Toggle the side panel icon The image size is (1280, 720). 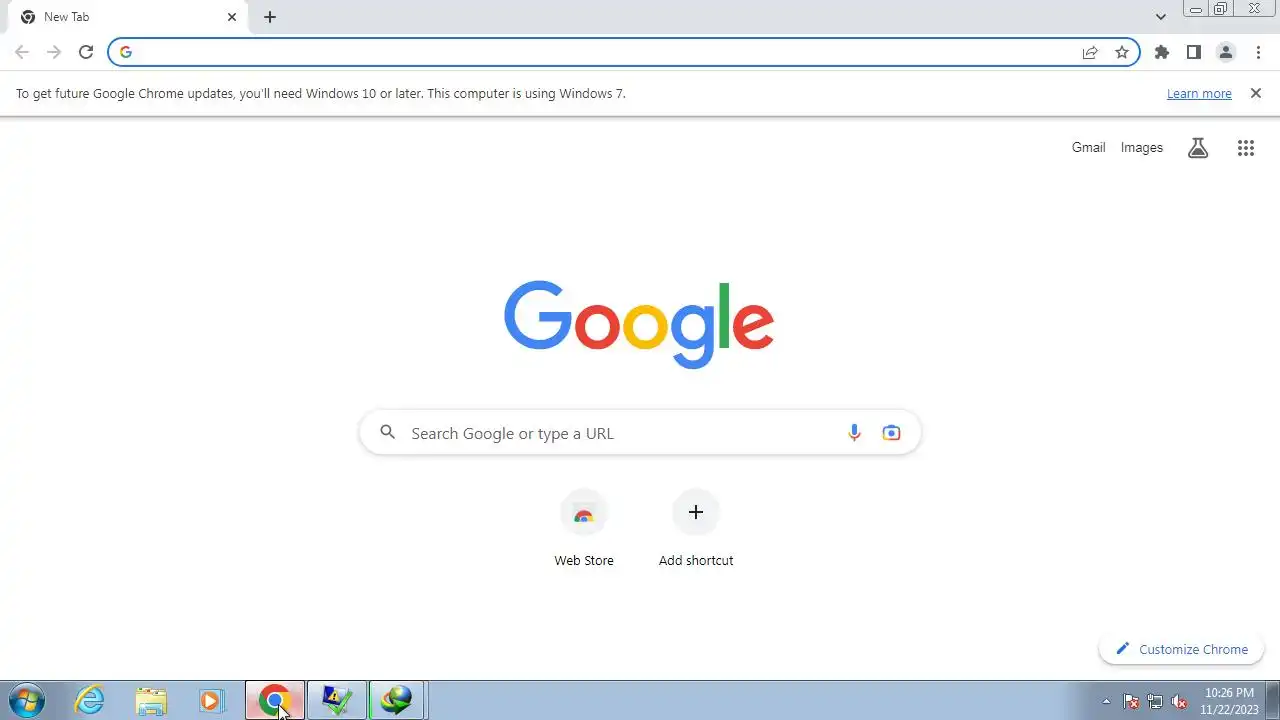pyautogui.click(x=1193, y=52)
